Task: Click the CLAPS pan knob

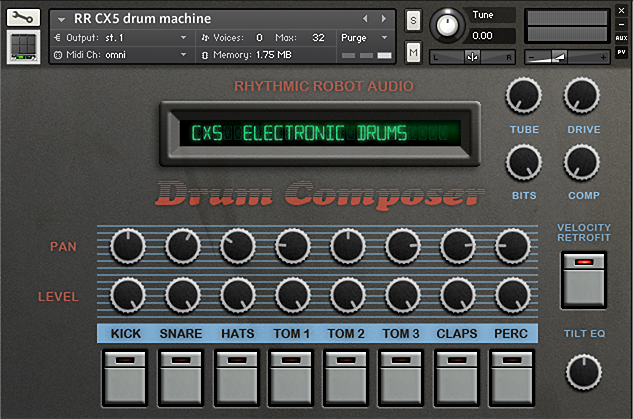Action: (458, 246)
